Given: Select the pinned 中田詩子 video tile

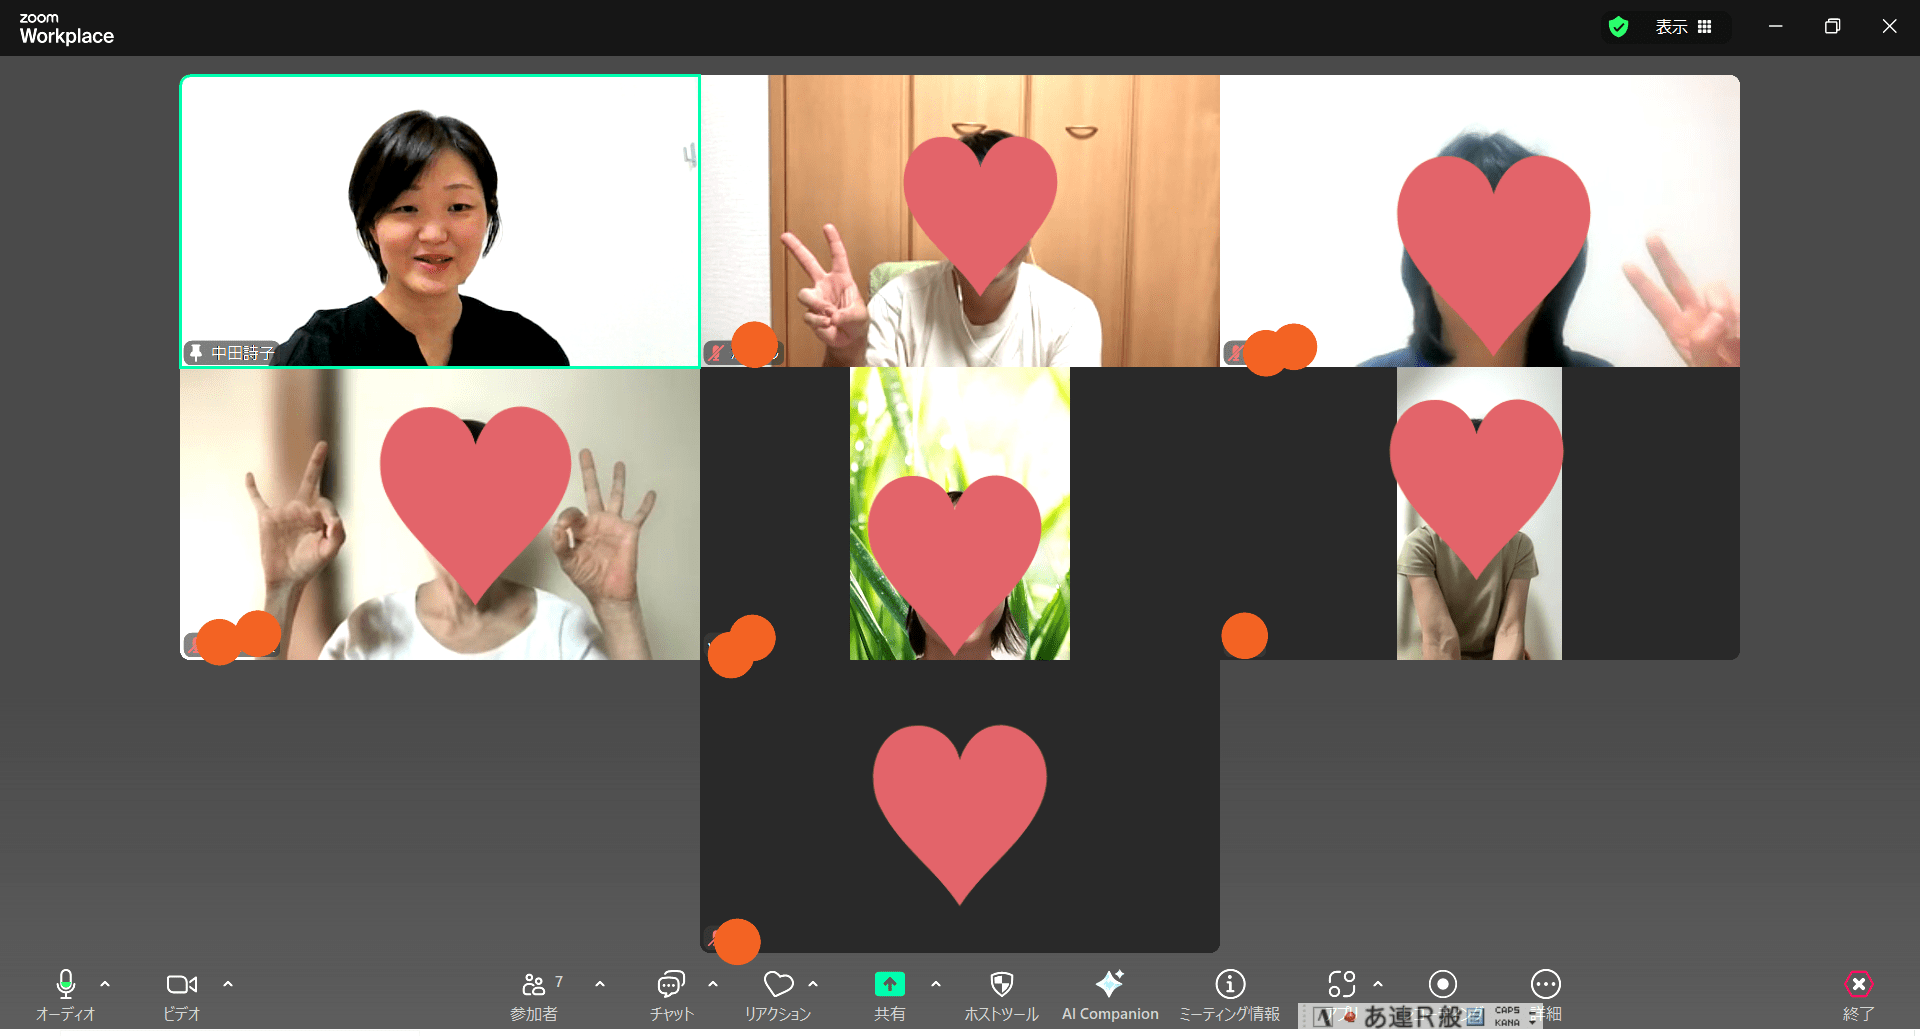Looking at the screenshot, I should [x=440, y=221].
